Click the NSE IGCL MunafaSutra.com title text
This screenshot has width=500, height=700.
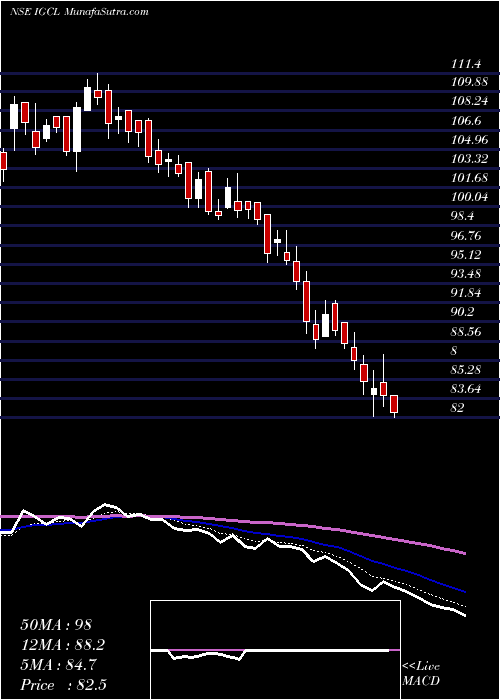coord(79,12)
